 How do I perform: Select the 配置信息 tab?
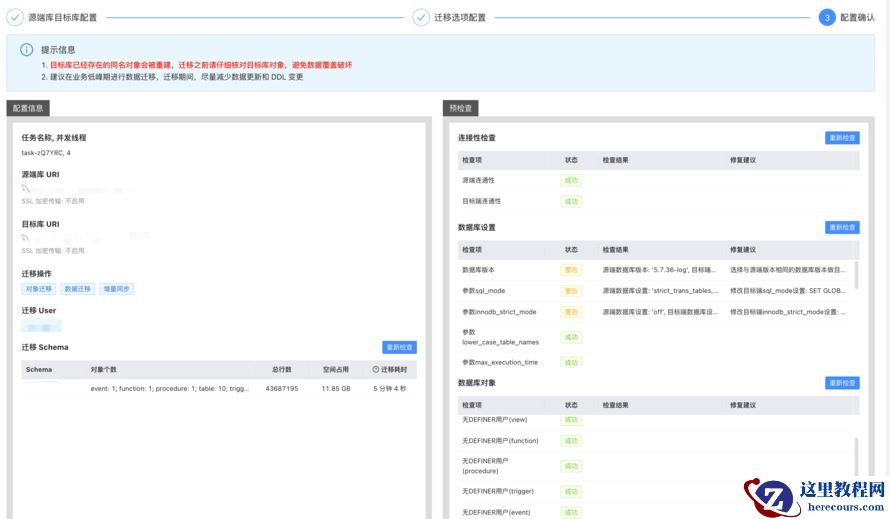(28, 108)
